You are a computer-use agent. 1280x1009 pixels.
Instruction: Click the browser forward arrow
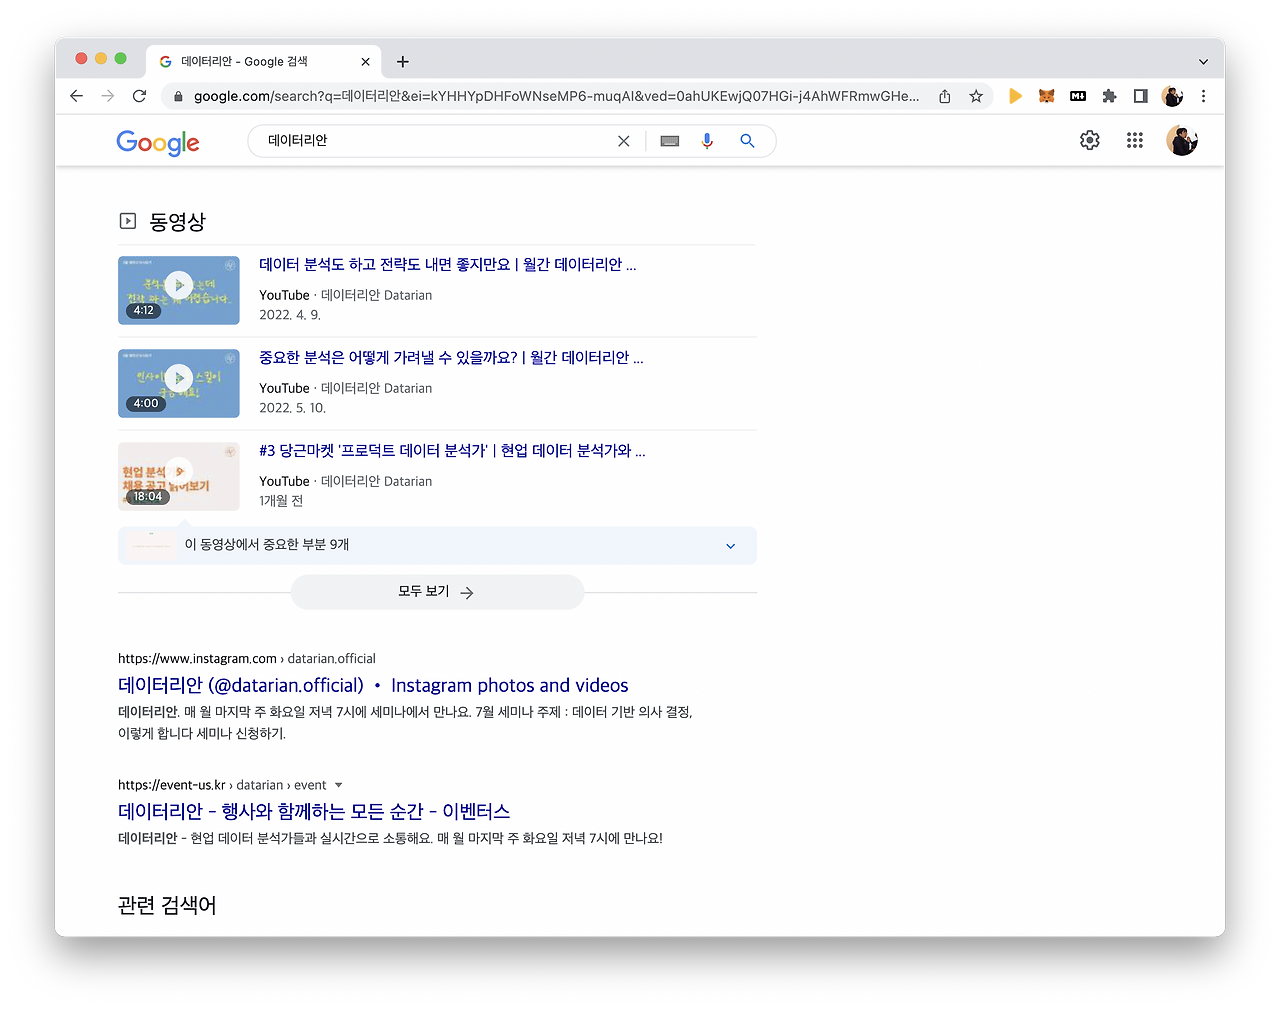(108, 96)
